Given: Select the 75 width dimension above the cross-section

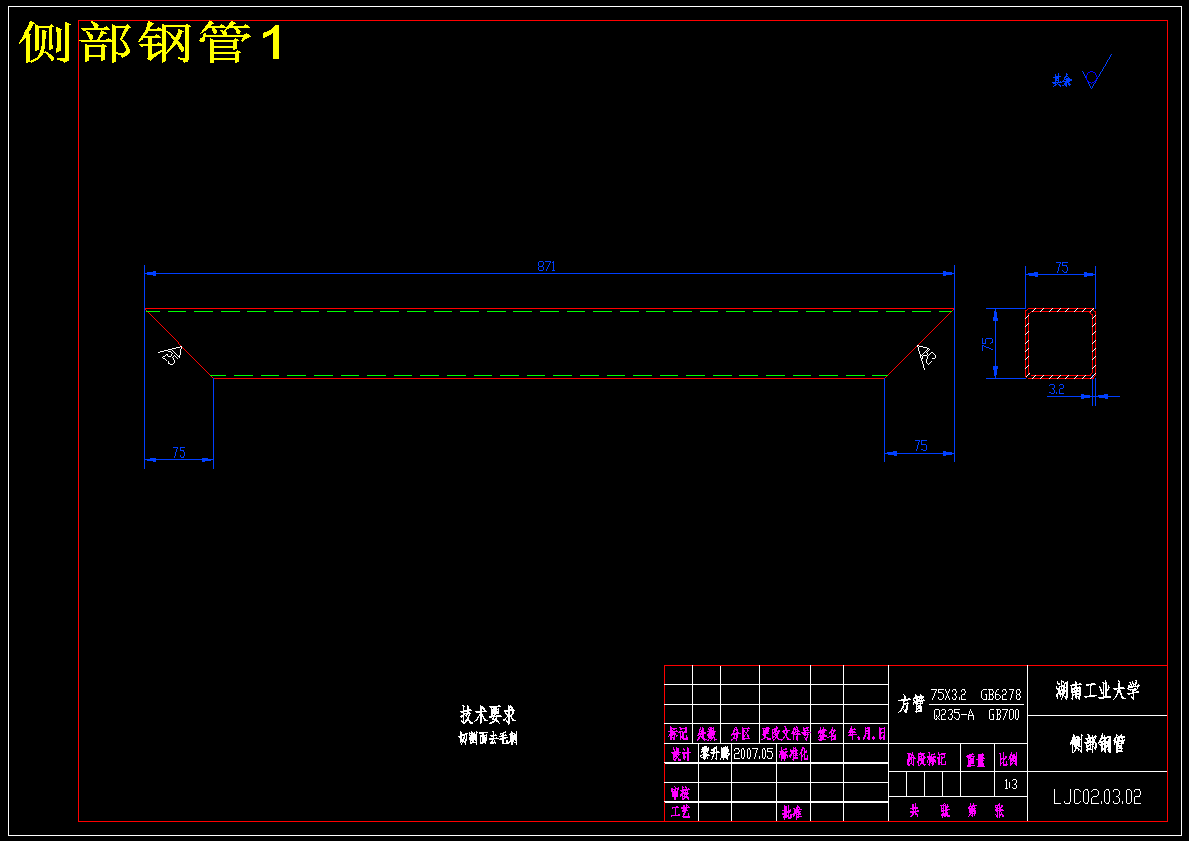Looking at the screenshot, I should tap(1062, 267).
